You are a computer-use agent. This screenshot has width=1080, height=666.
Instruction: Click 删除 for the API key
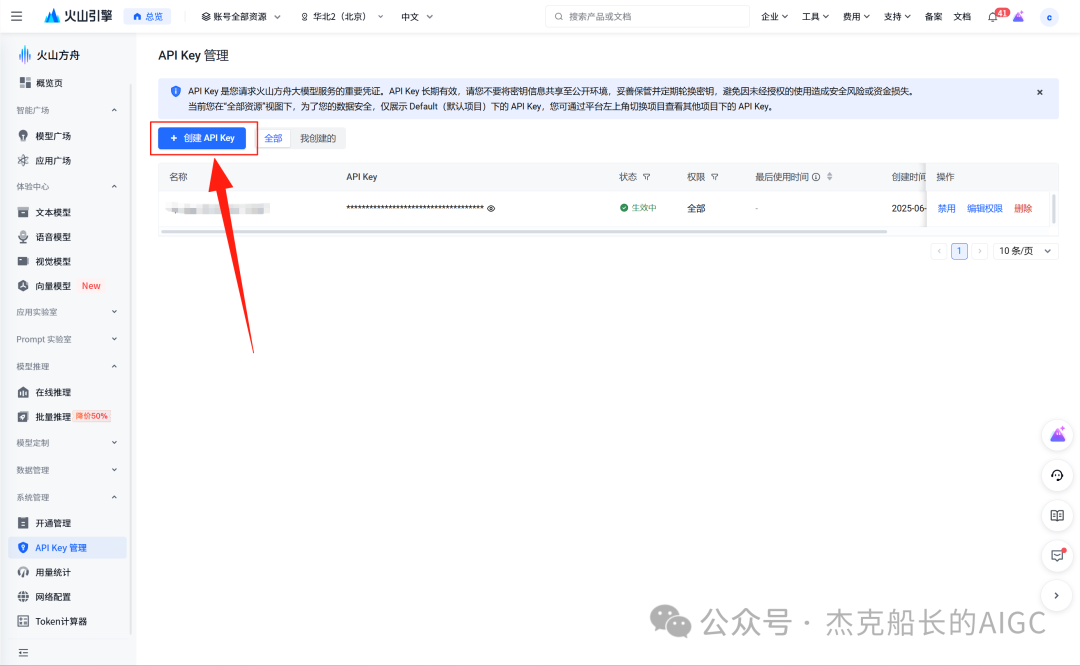[x=1023, y=208]
